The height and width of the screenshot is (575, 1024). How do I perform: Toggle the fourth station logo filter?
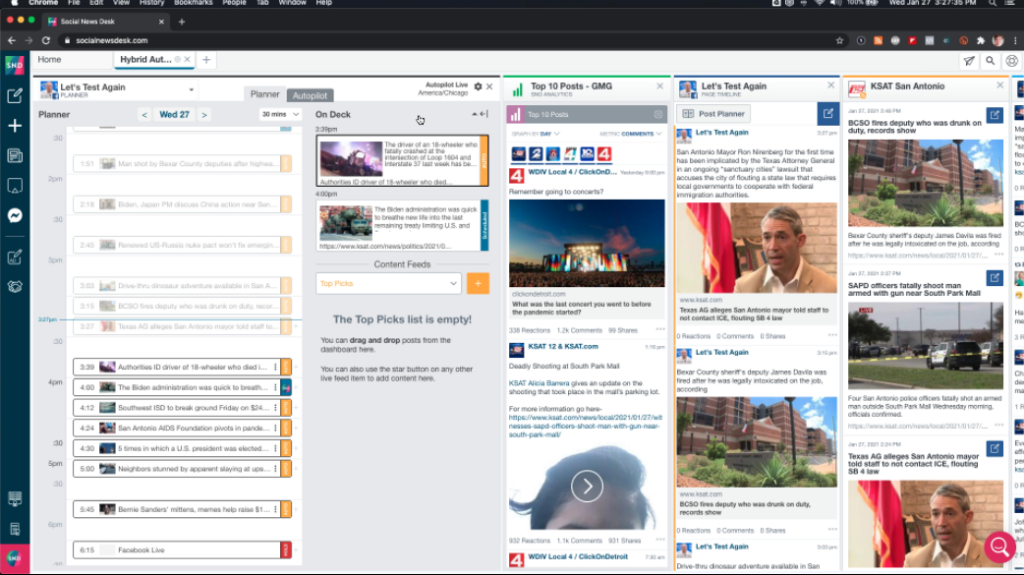click(x=570, y=154)
